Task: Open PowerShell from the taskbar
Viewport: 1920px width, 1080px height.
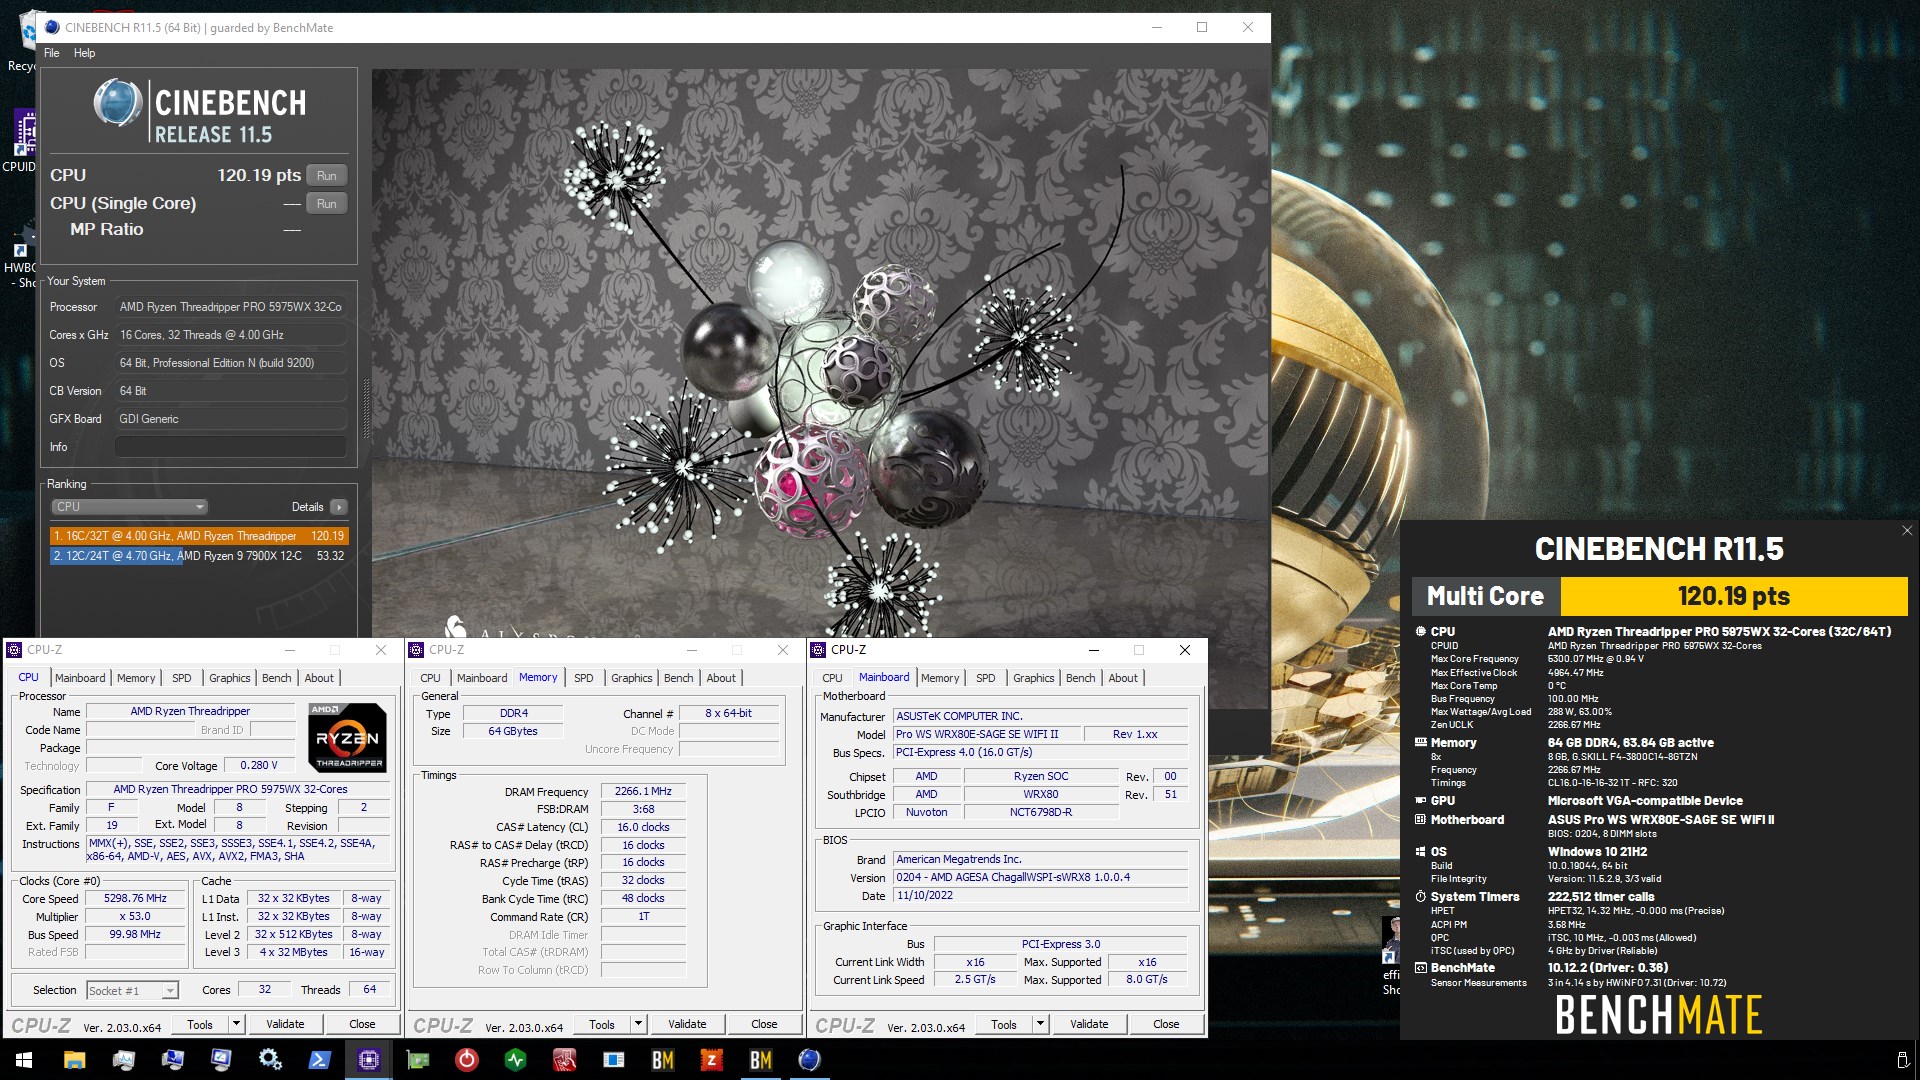Action: 319,1059
